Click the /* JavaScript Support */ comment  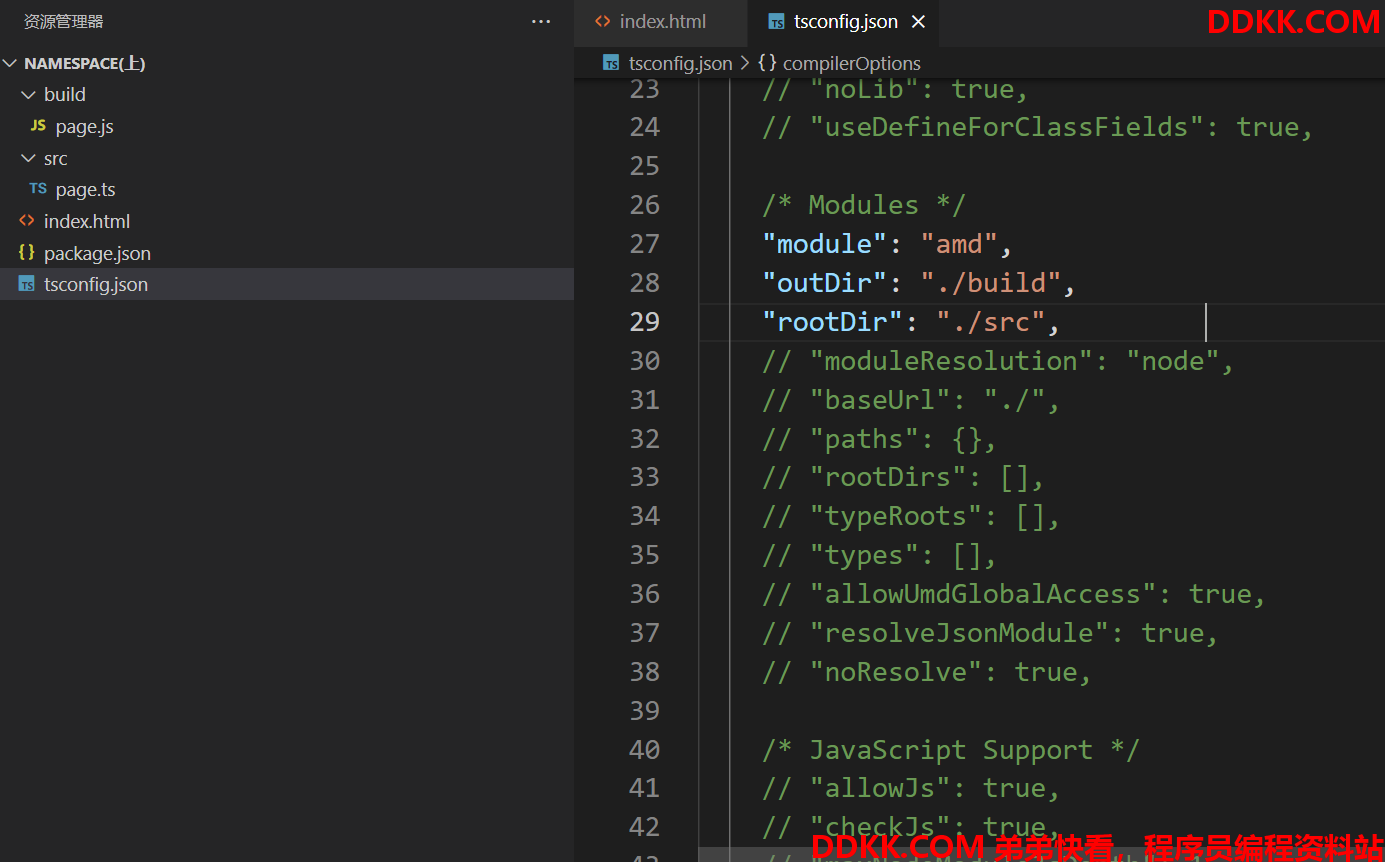click(950, 750)
